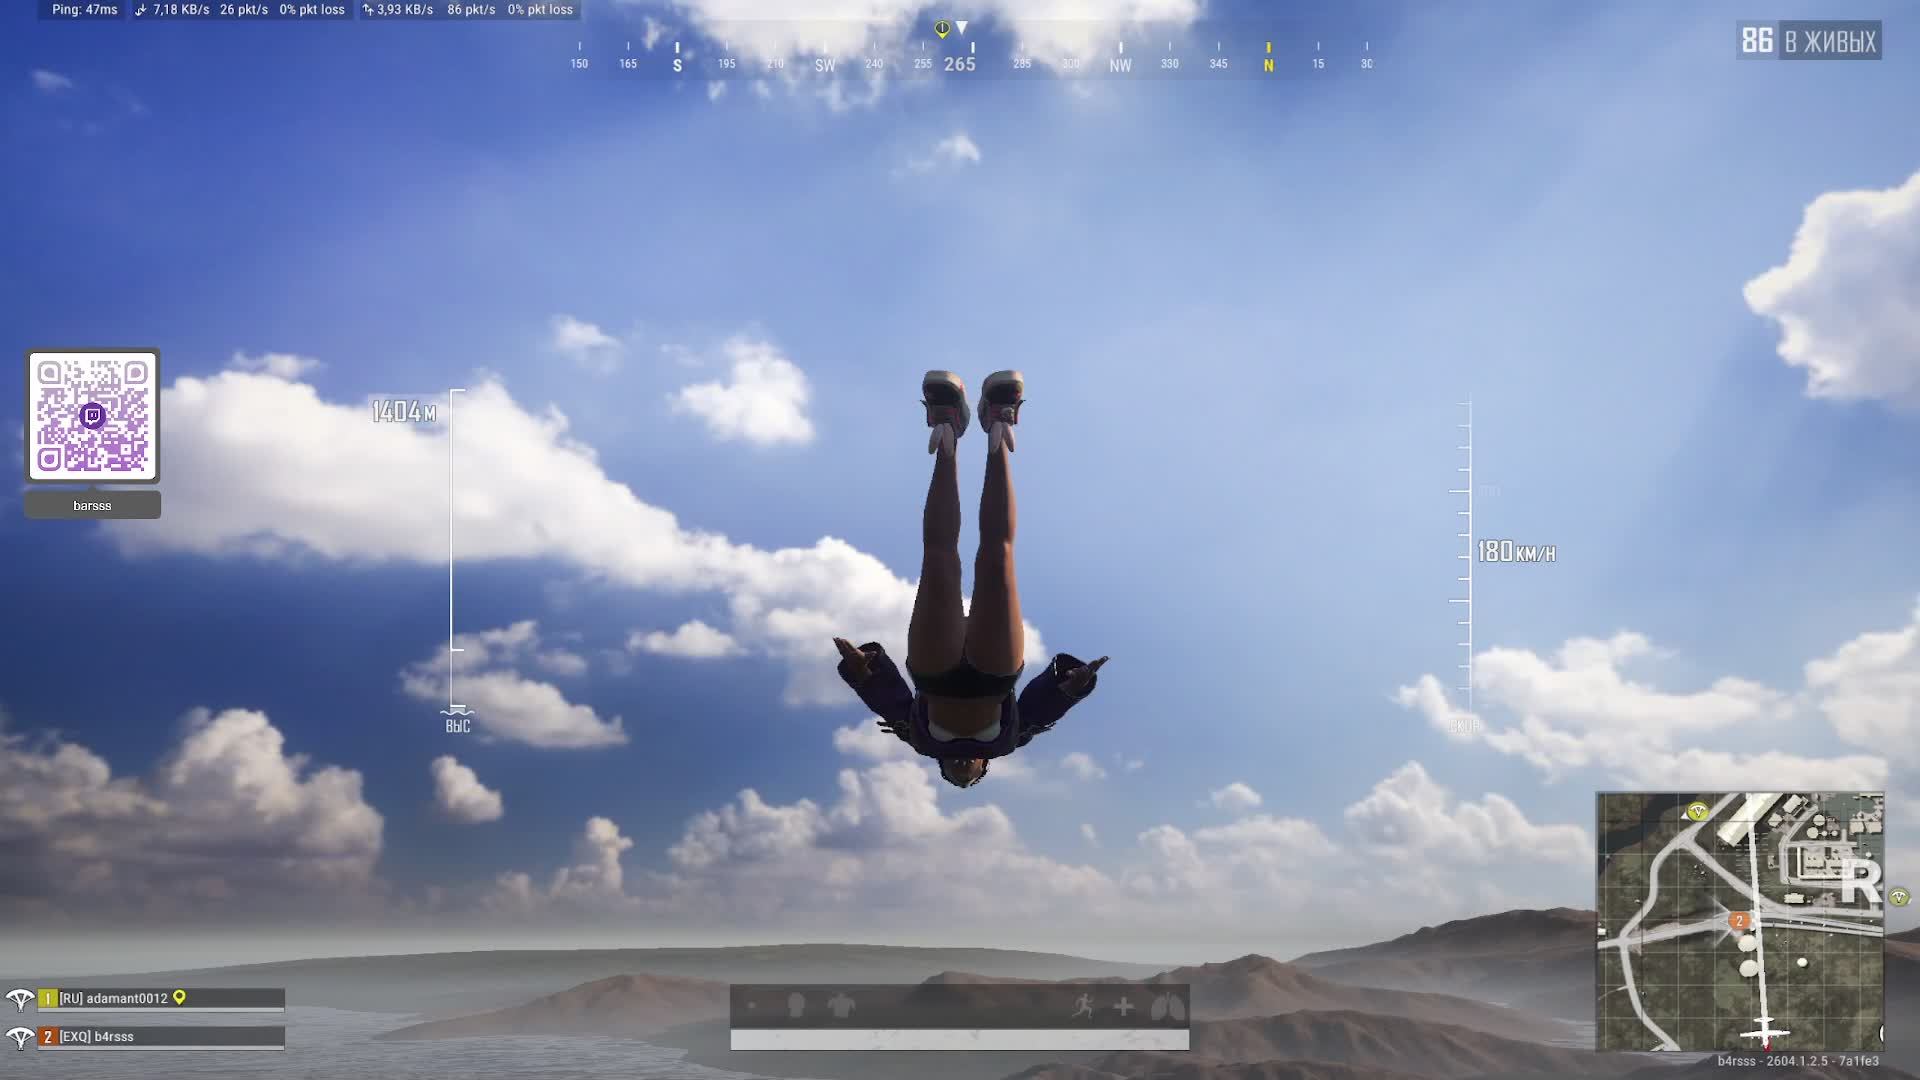Click the healing plus icon in HUD

(1124, 1006)
